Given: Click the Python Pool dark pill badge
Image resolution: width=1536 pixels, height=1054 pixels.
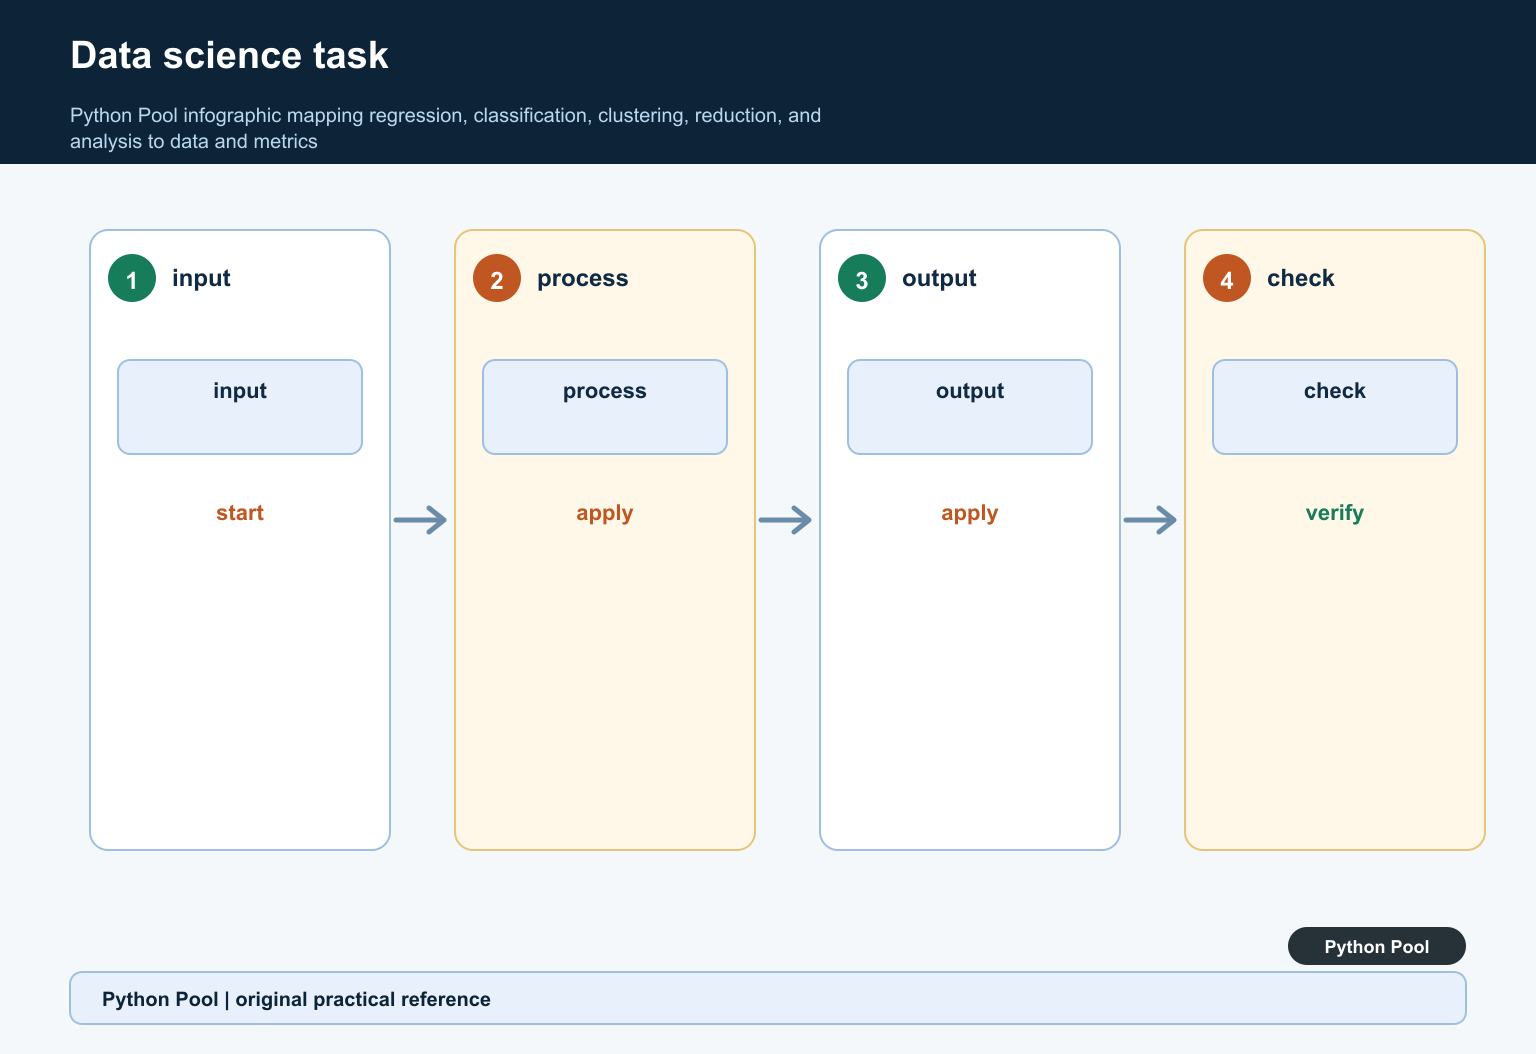Looking at the screenshot, I should pos(1377,946).
